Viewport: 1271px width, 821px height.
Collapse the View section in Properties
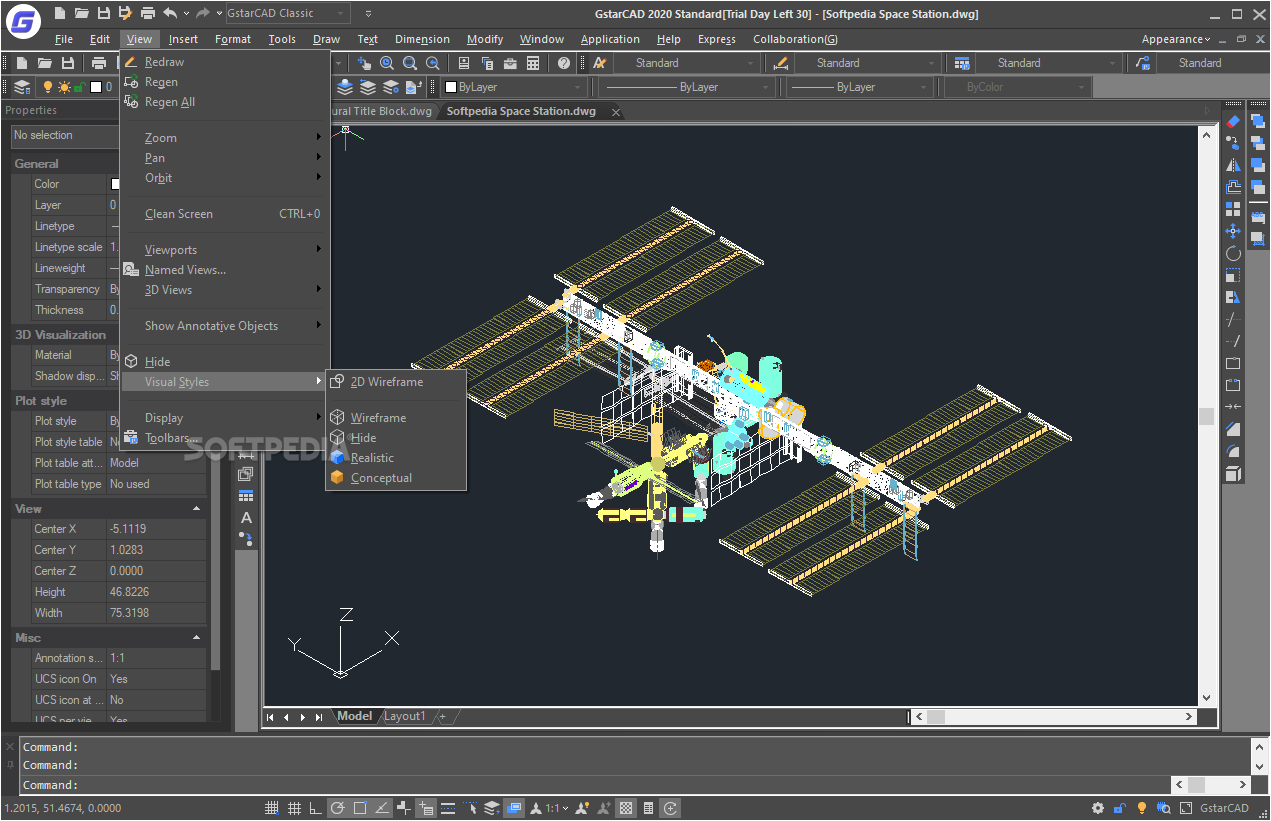coord(196,509)
